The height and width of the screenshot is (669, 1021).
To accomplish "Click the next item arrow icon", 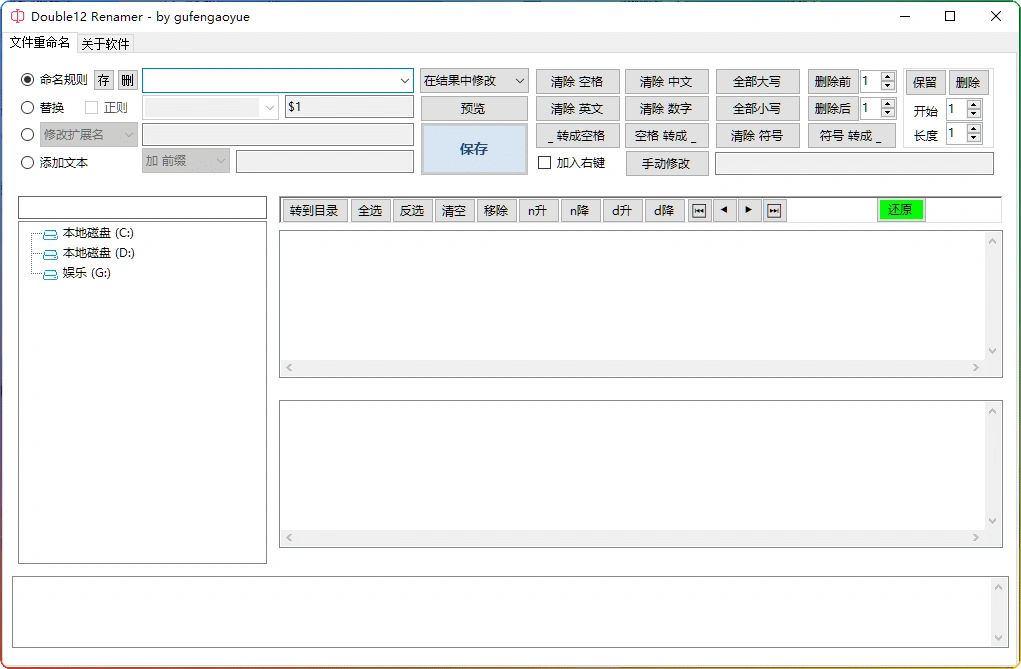I will point(748,210).
